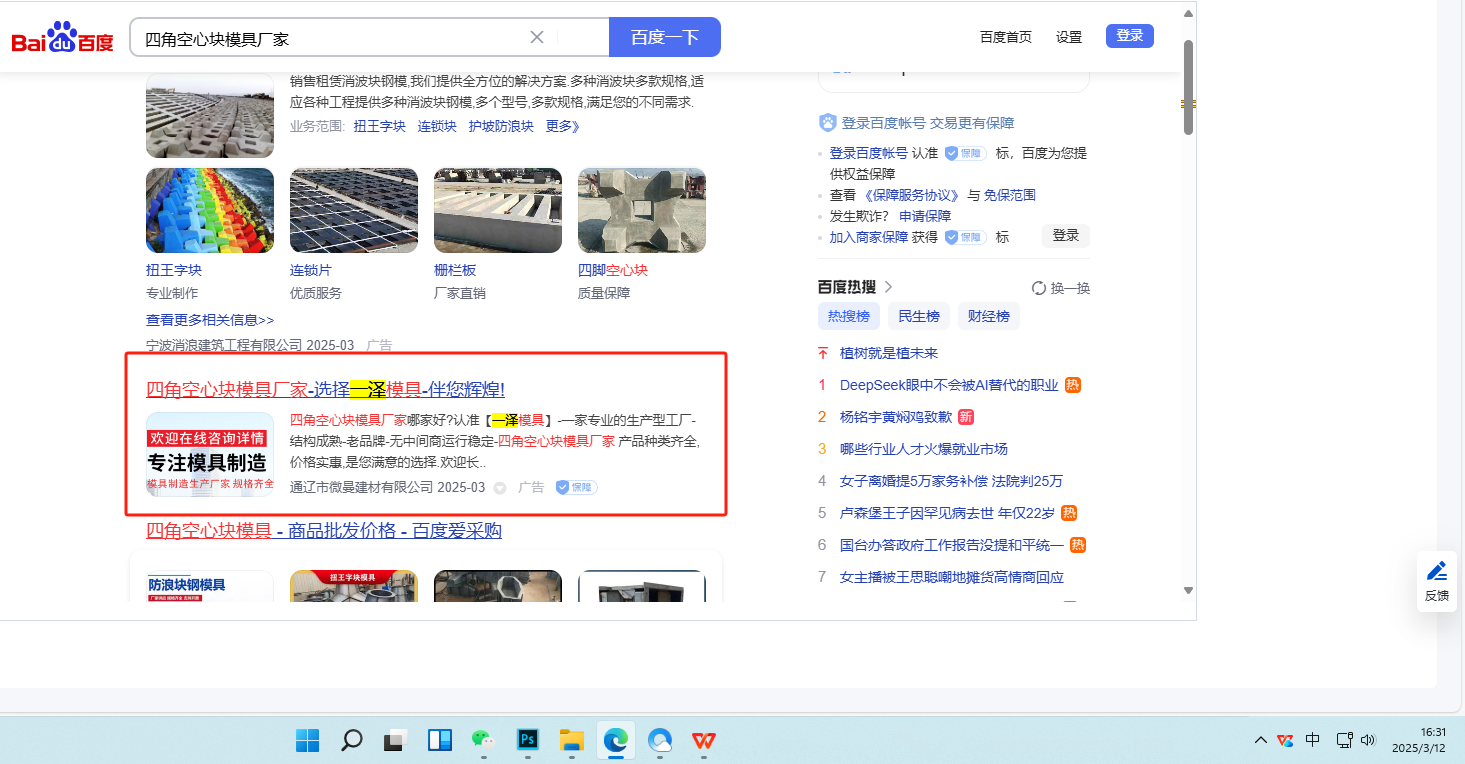This screenshot has width=1465, height=764.
Task: Click 宁波消浪建筑工程有限公司 advertiser name
Action: tap(224, 345)
